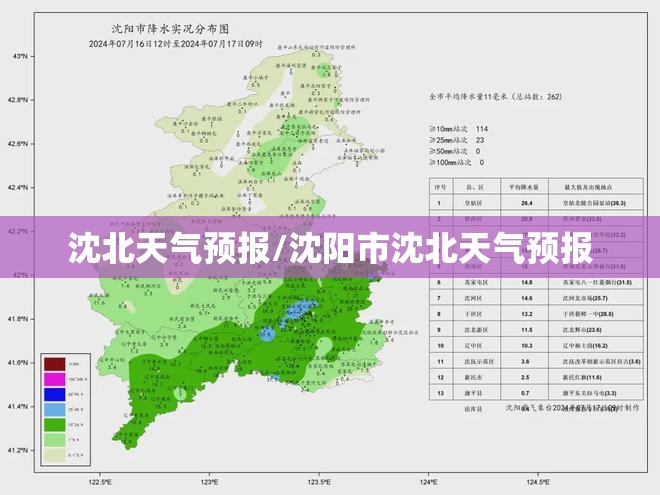Click the date range line under the title

[x=176, y=44]
